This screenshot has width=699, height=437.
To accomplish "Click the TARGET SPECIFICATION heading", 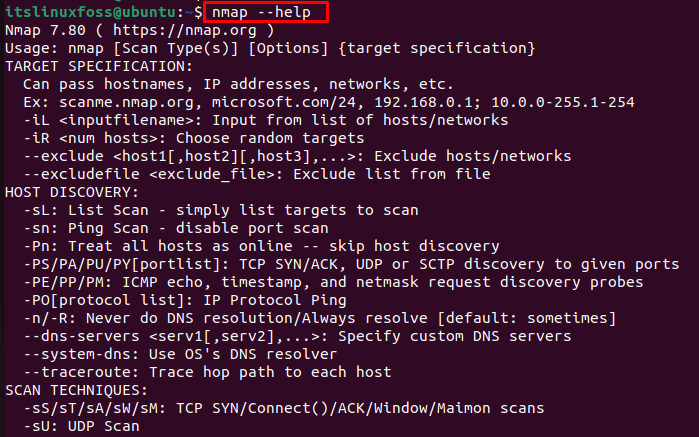I will point(99,66).
